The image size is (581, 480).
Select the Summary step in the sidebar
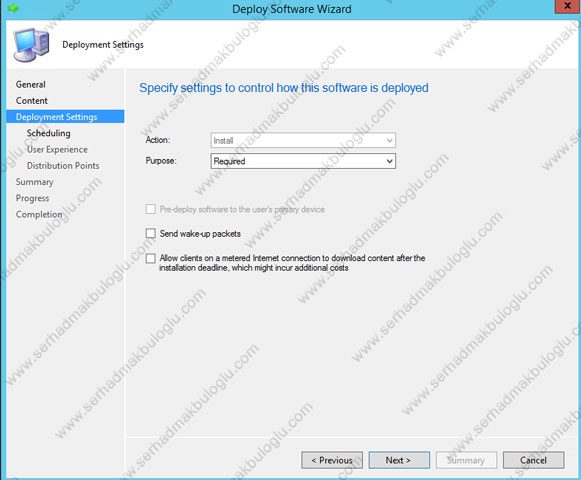point(34,182)
